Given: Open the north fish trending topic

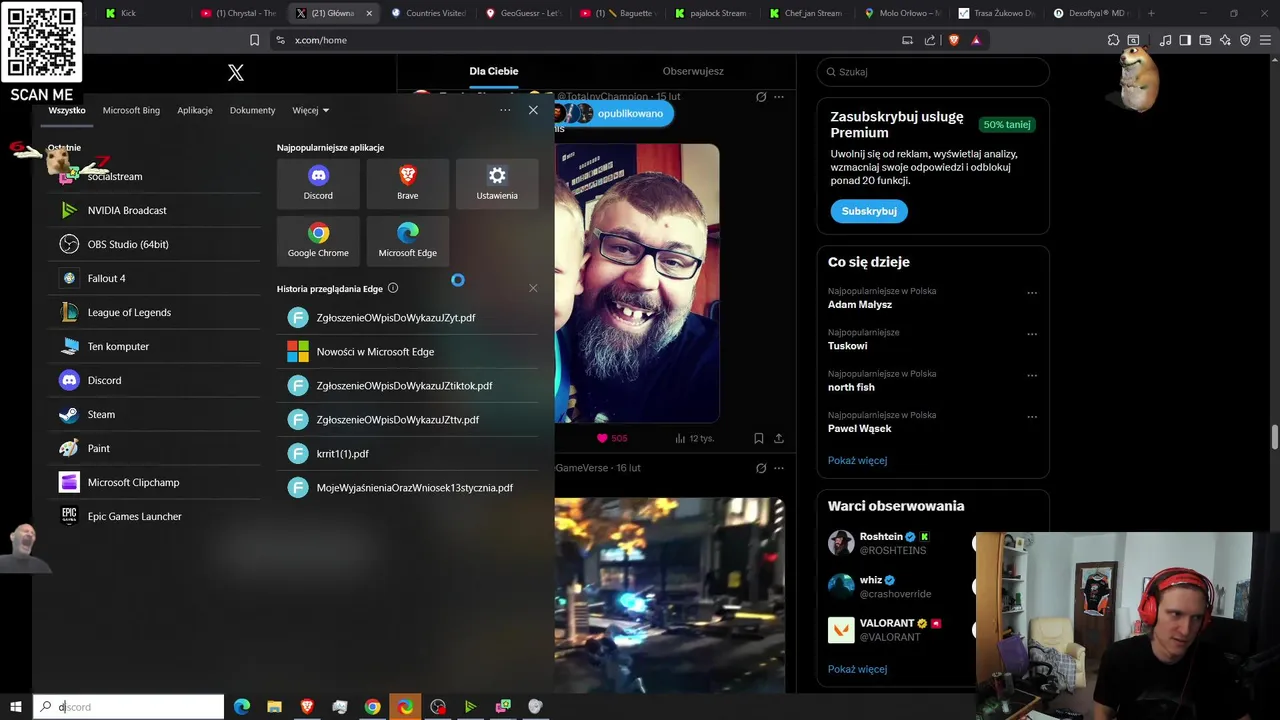Looking at the screenshot, I should [851, 387].
